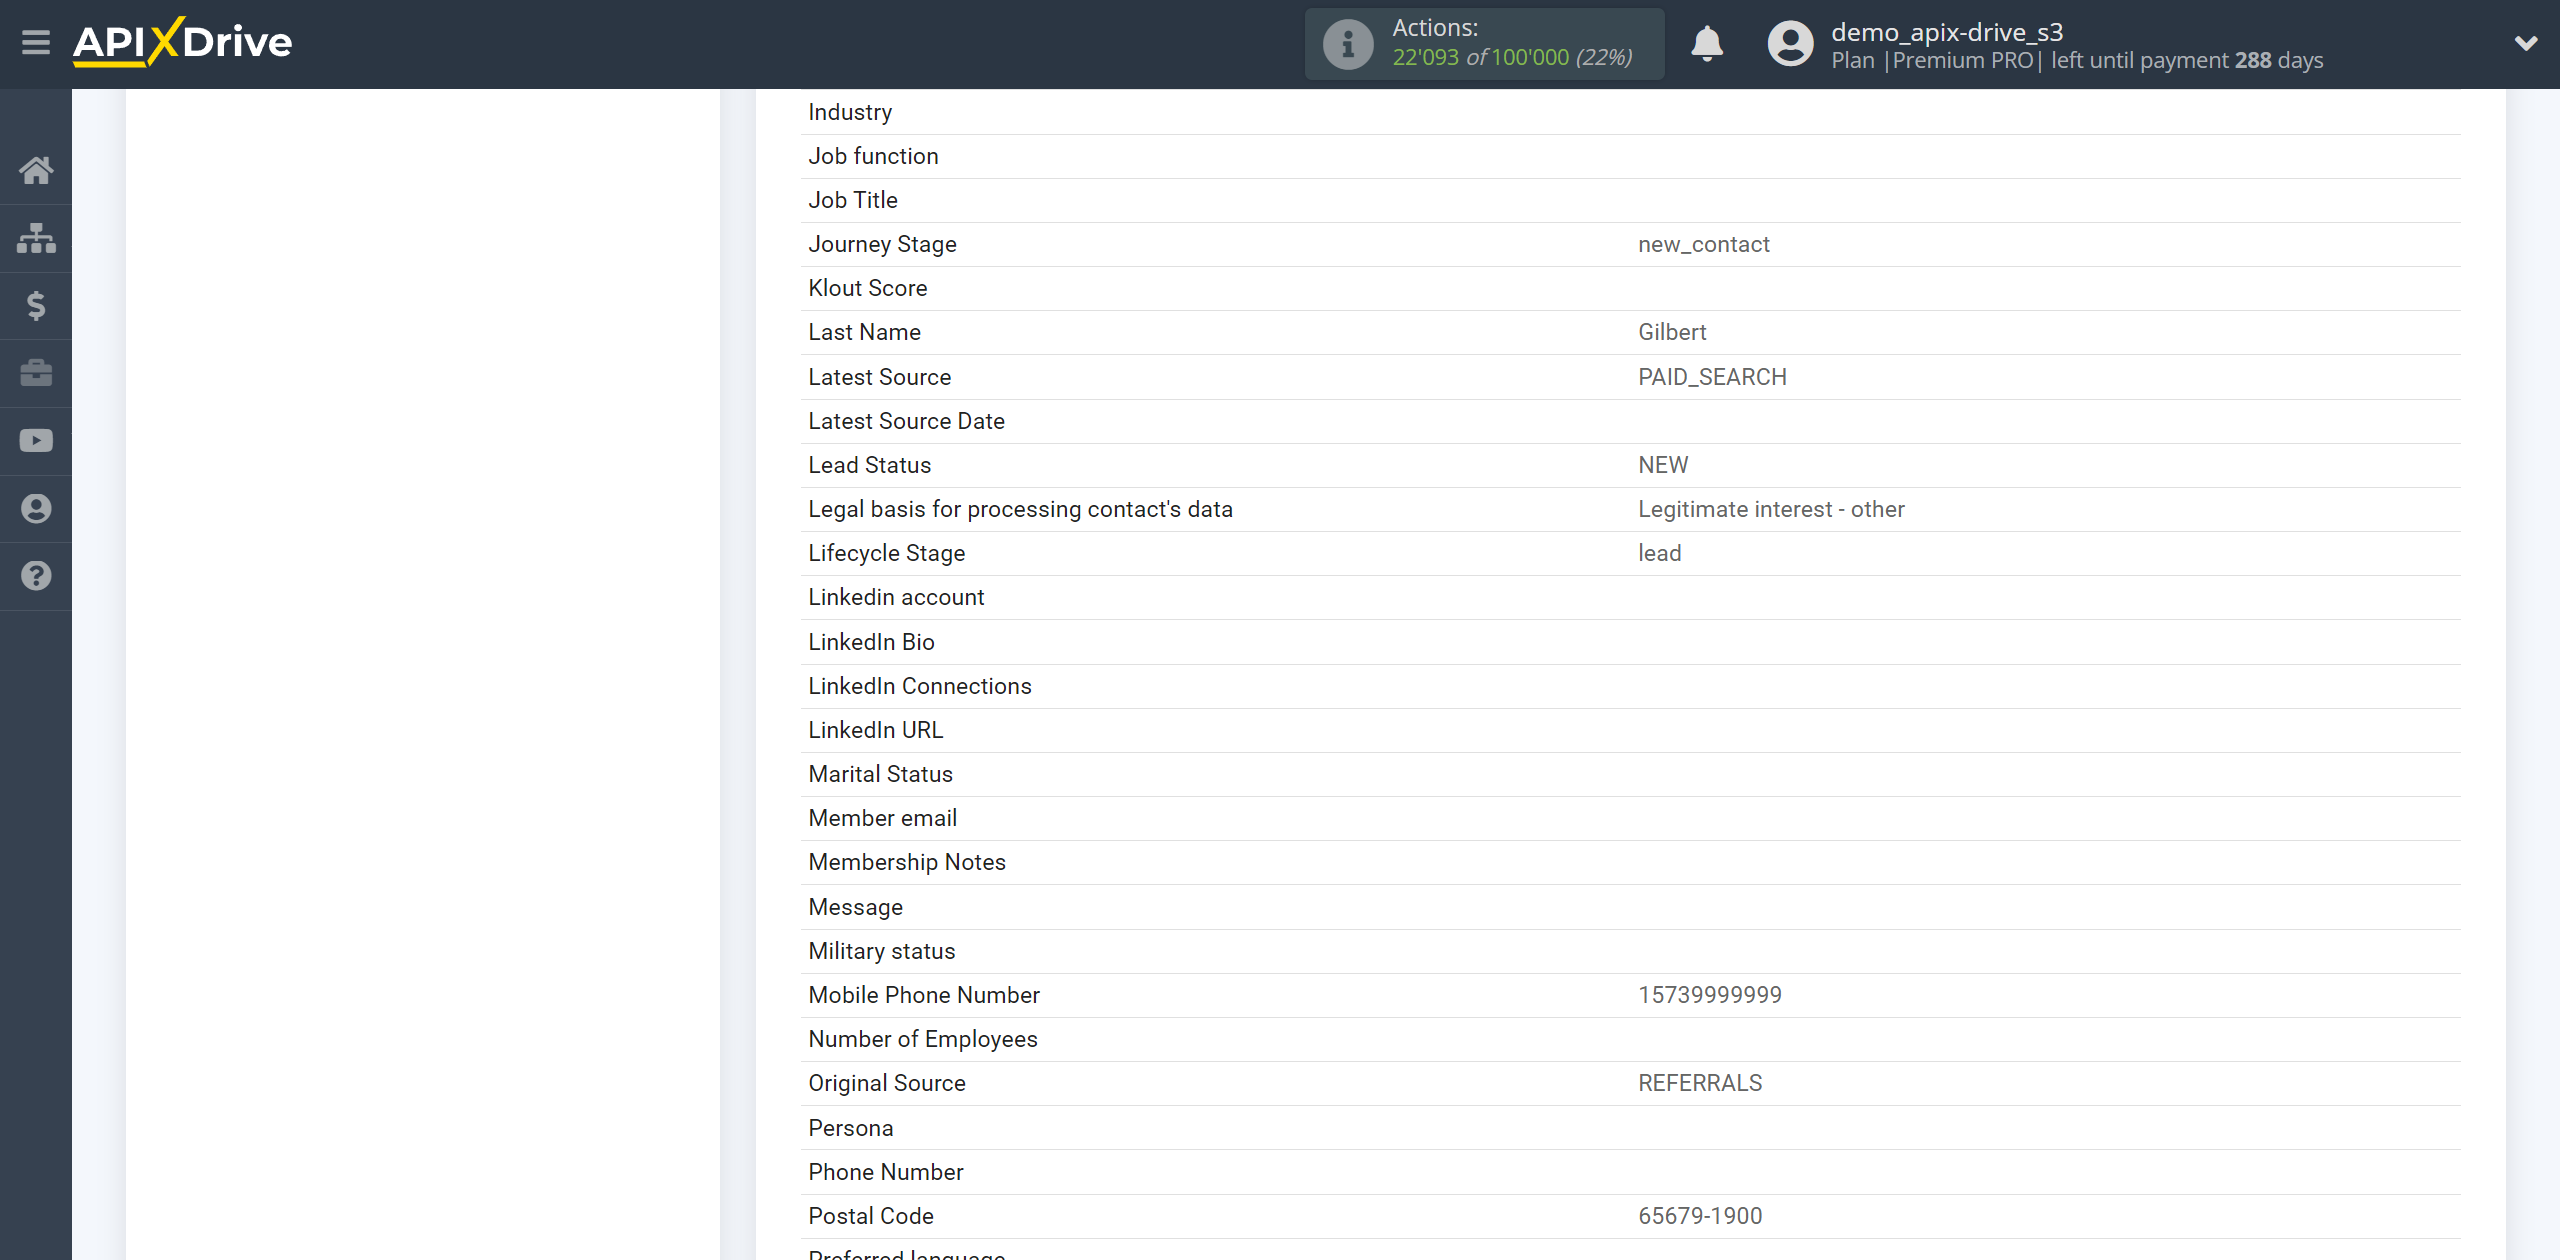
Task: Select the 'Klout Score' row
Action: [1630, 288]
